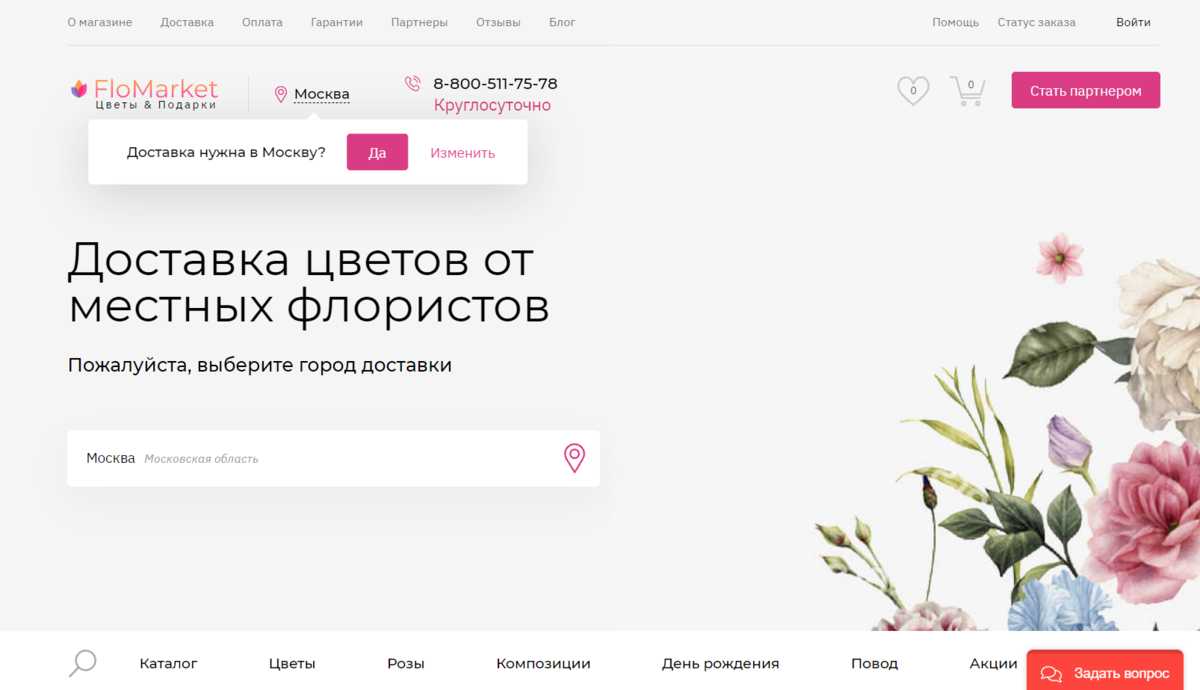The width and height of the screenshot is (1200, 690).
Task: Click the pink location pin in city input
Action: tap(574, 458)
